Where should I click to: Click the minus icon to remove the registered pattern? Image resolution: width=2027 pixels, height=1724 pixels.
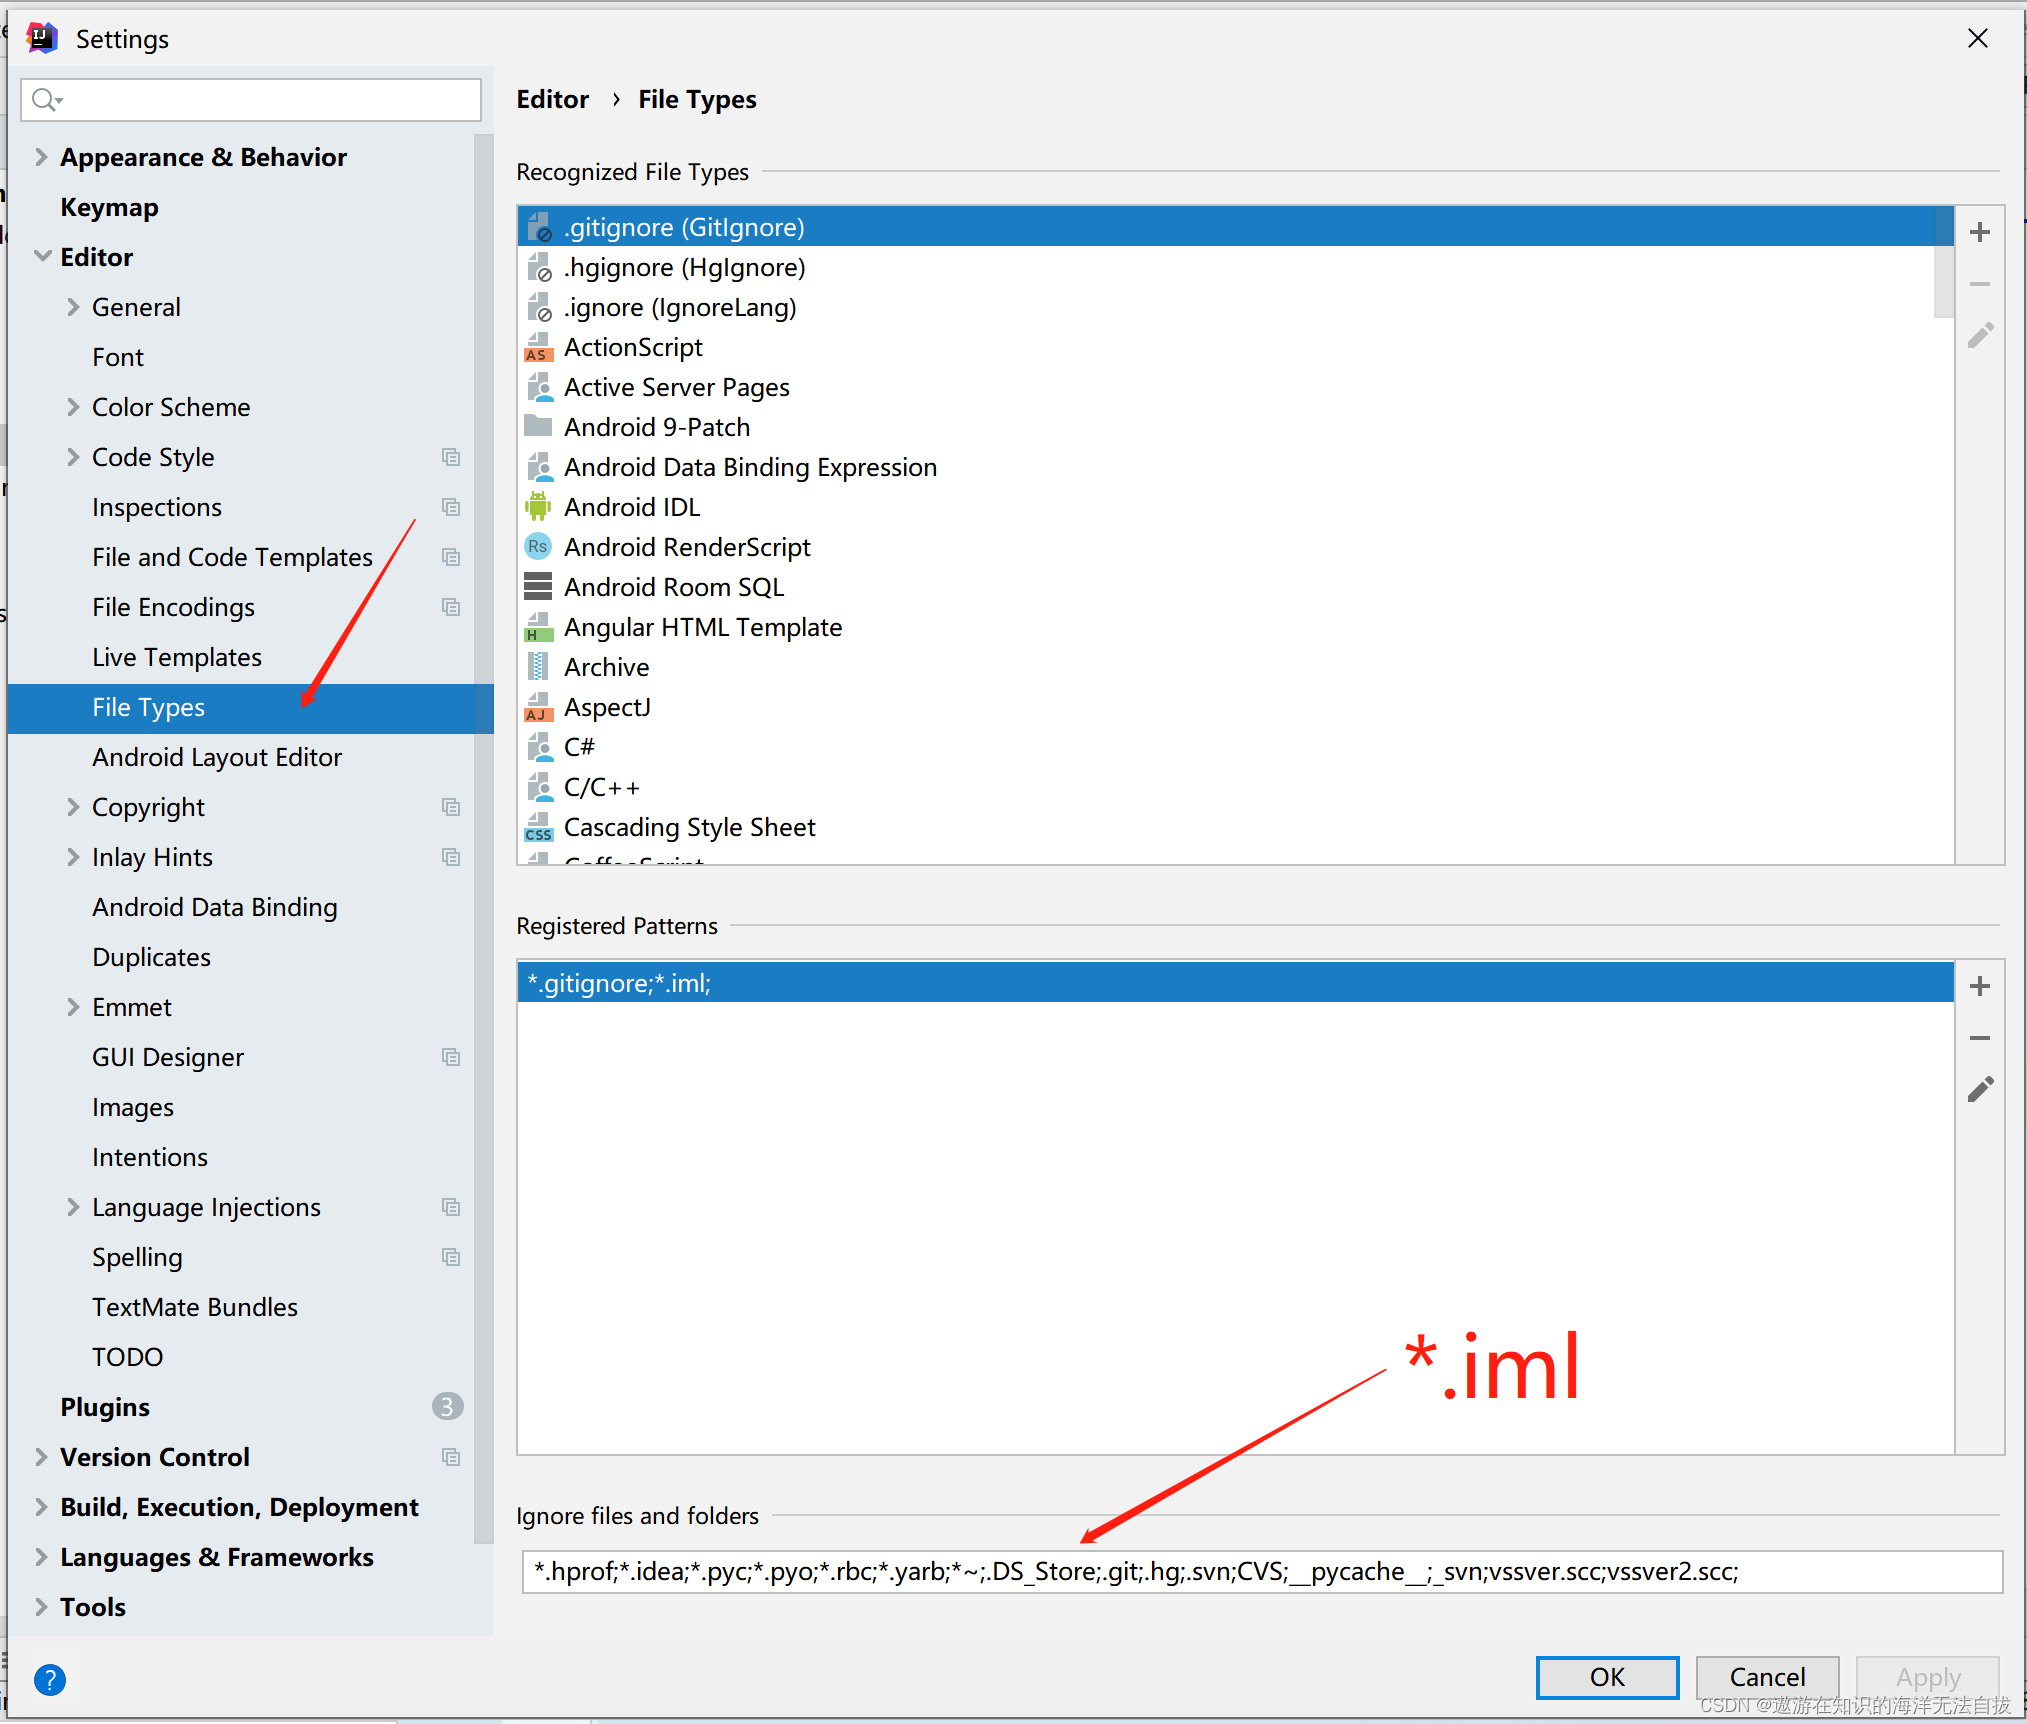[x=1979, y=1038]
